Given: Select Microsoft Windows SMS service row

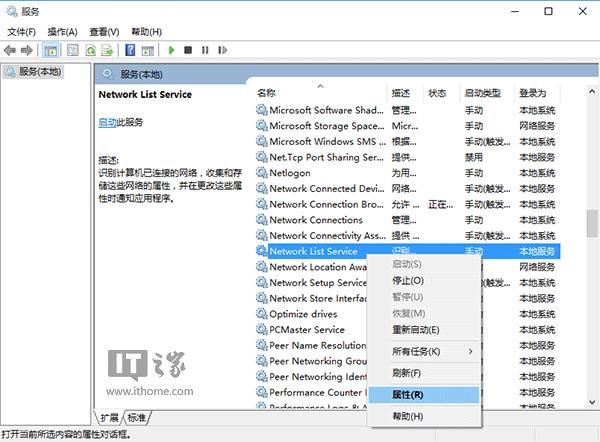Looking at the screenshot, I should pos(407,141).
